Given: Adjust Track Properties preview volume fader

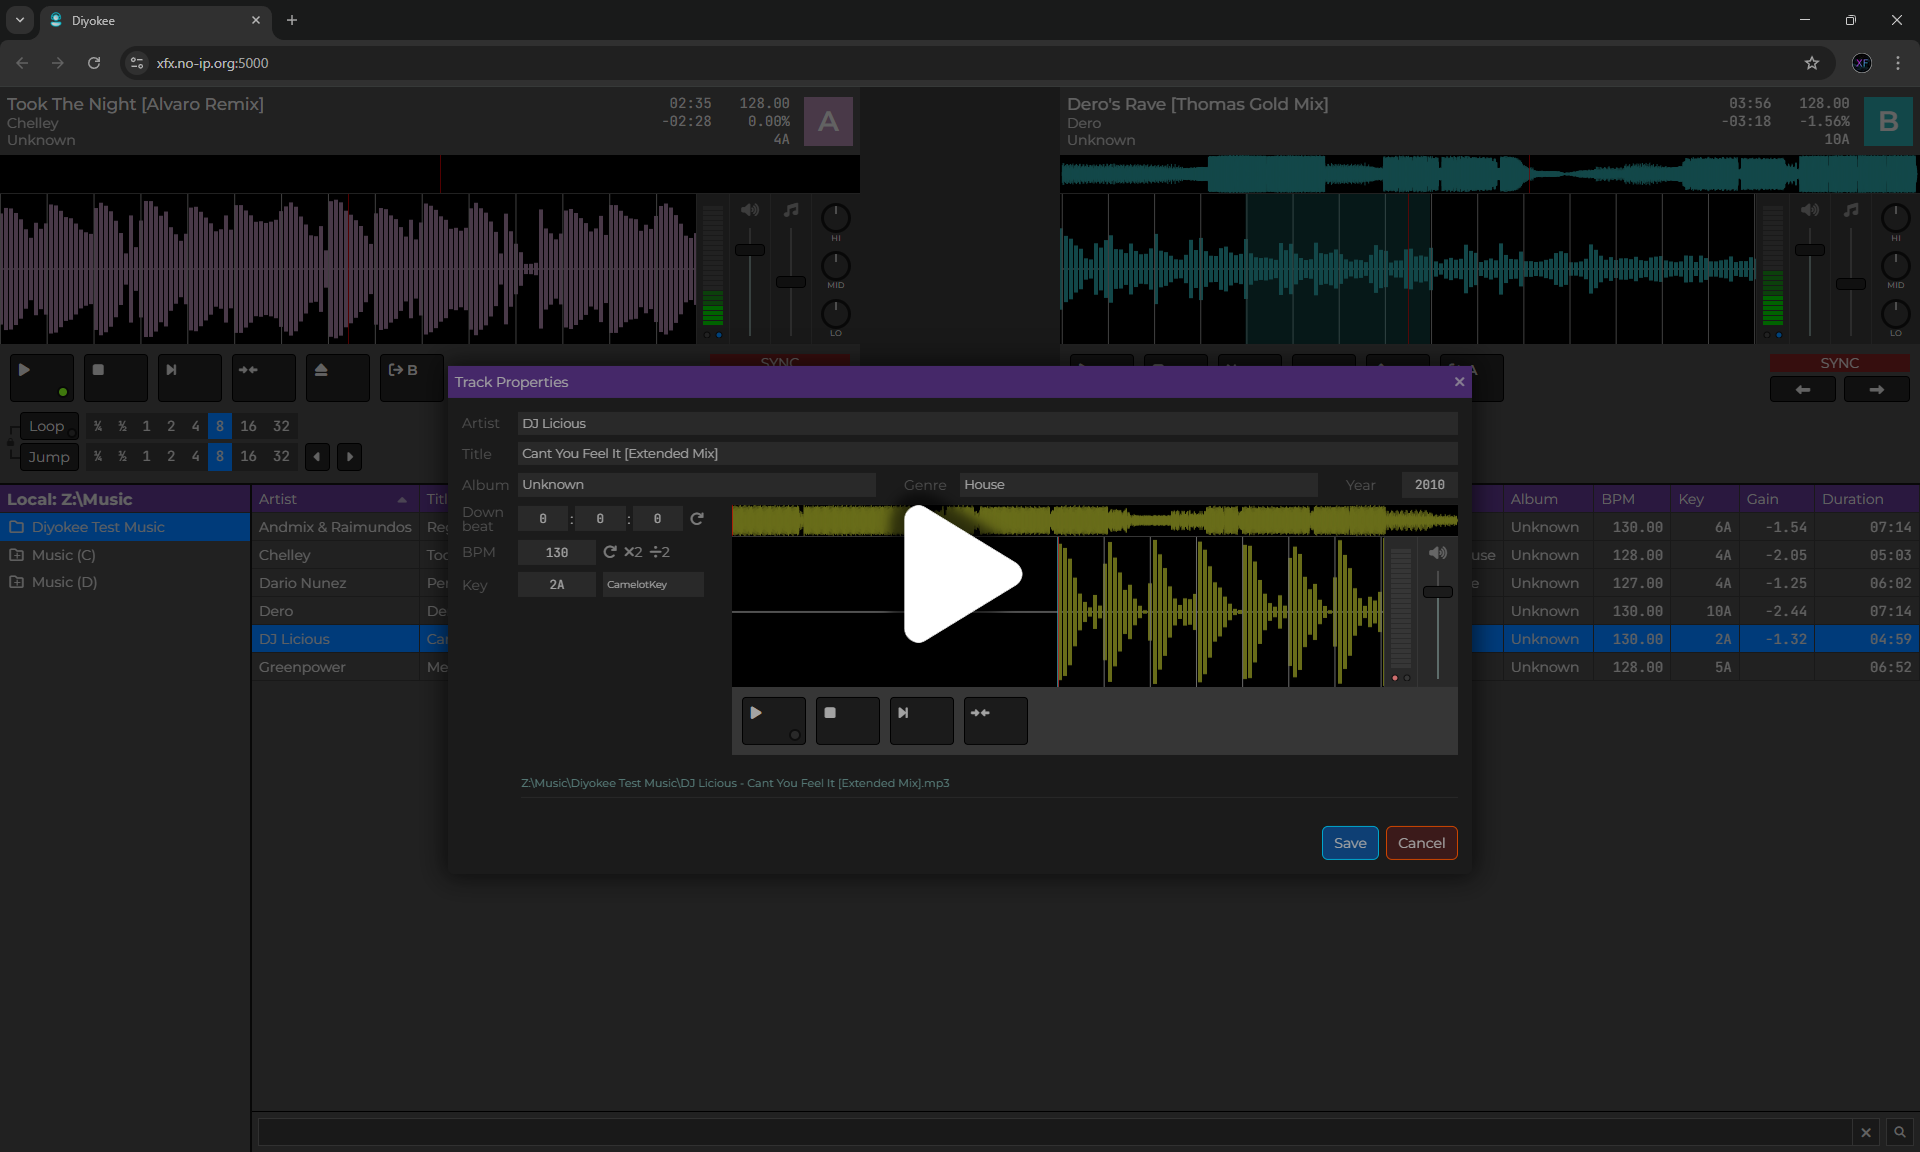Looking at the screenshot, I should pos(1438,592).
